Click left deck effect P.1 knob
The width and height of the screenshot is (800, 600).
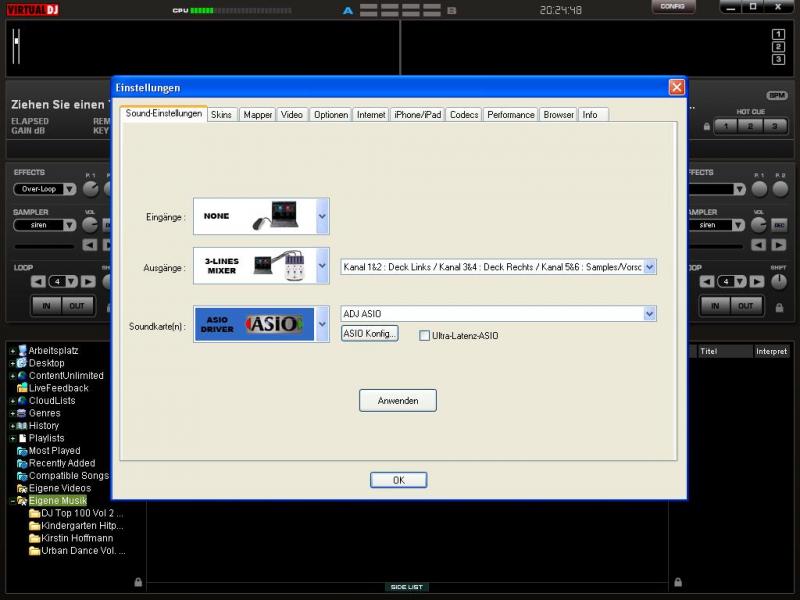[x=91, y=189]
